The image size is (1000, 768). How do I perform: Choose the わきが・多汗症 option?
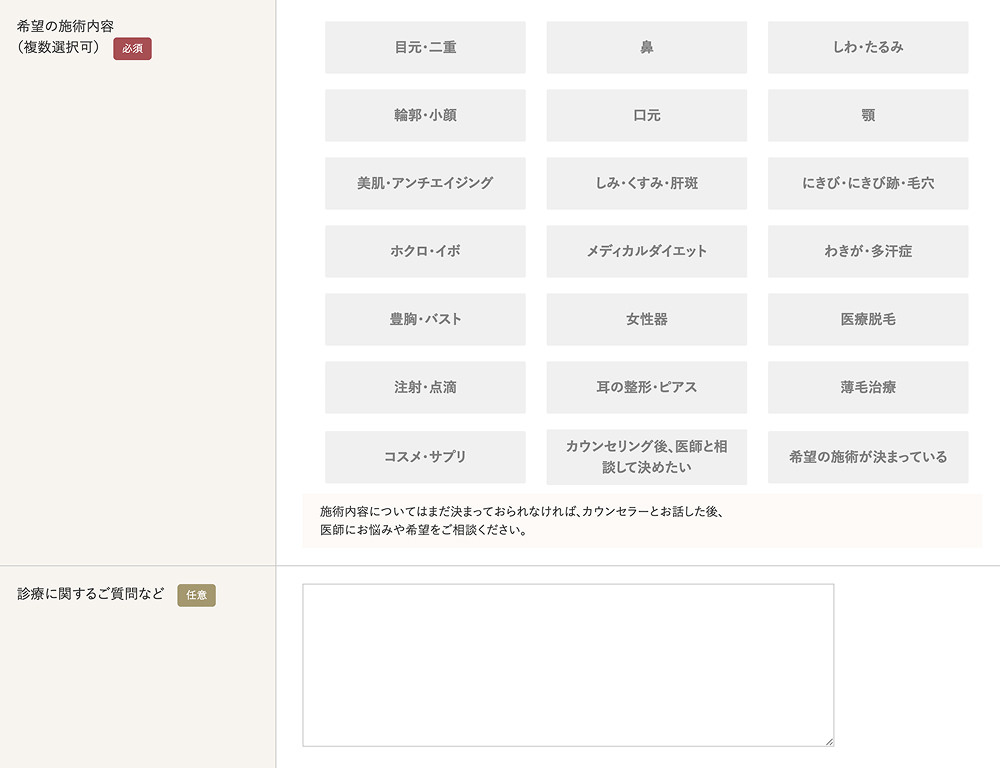[868, 251]
